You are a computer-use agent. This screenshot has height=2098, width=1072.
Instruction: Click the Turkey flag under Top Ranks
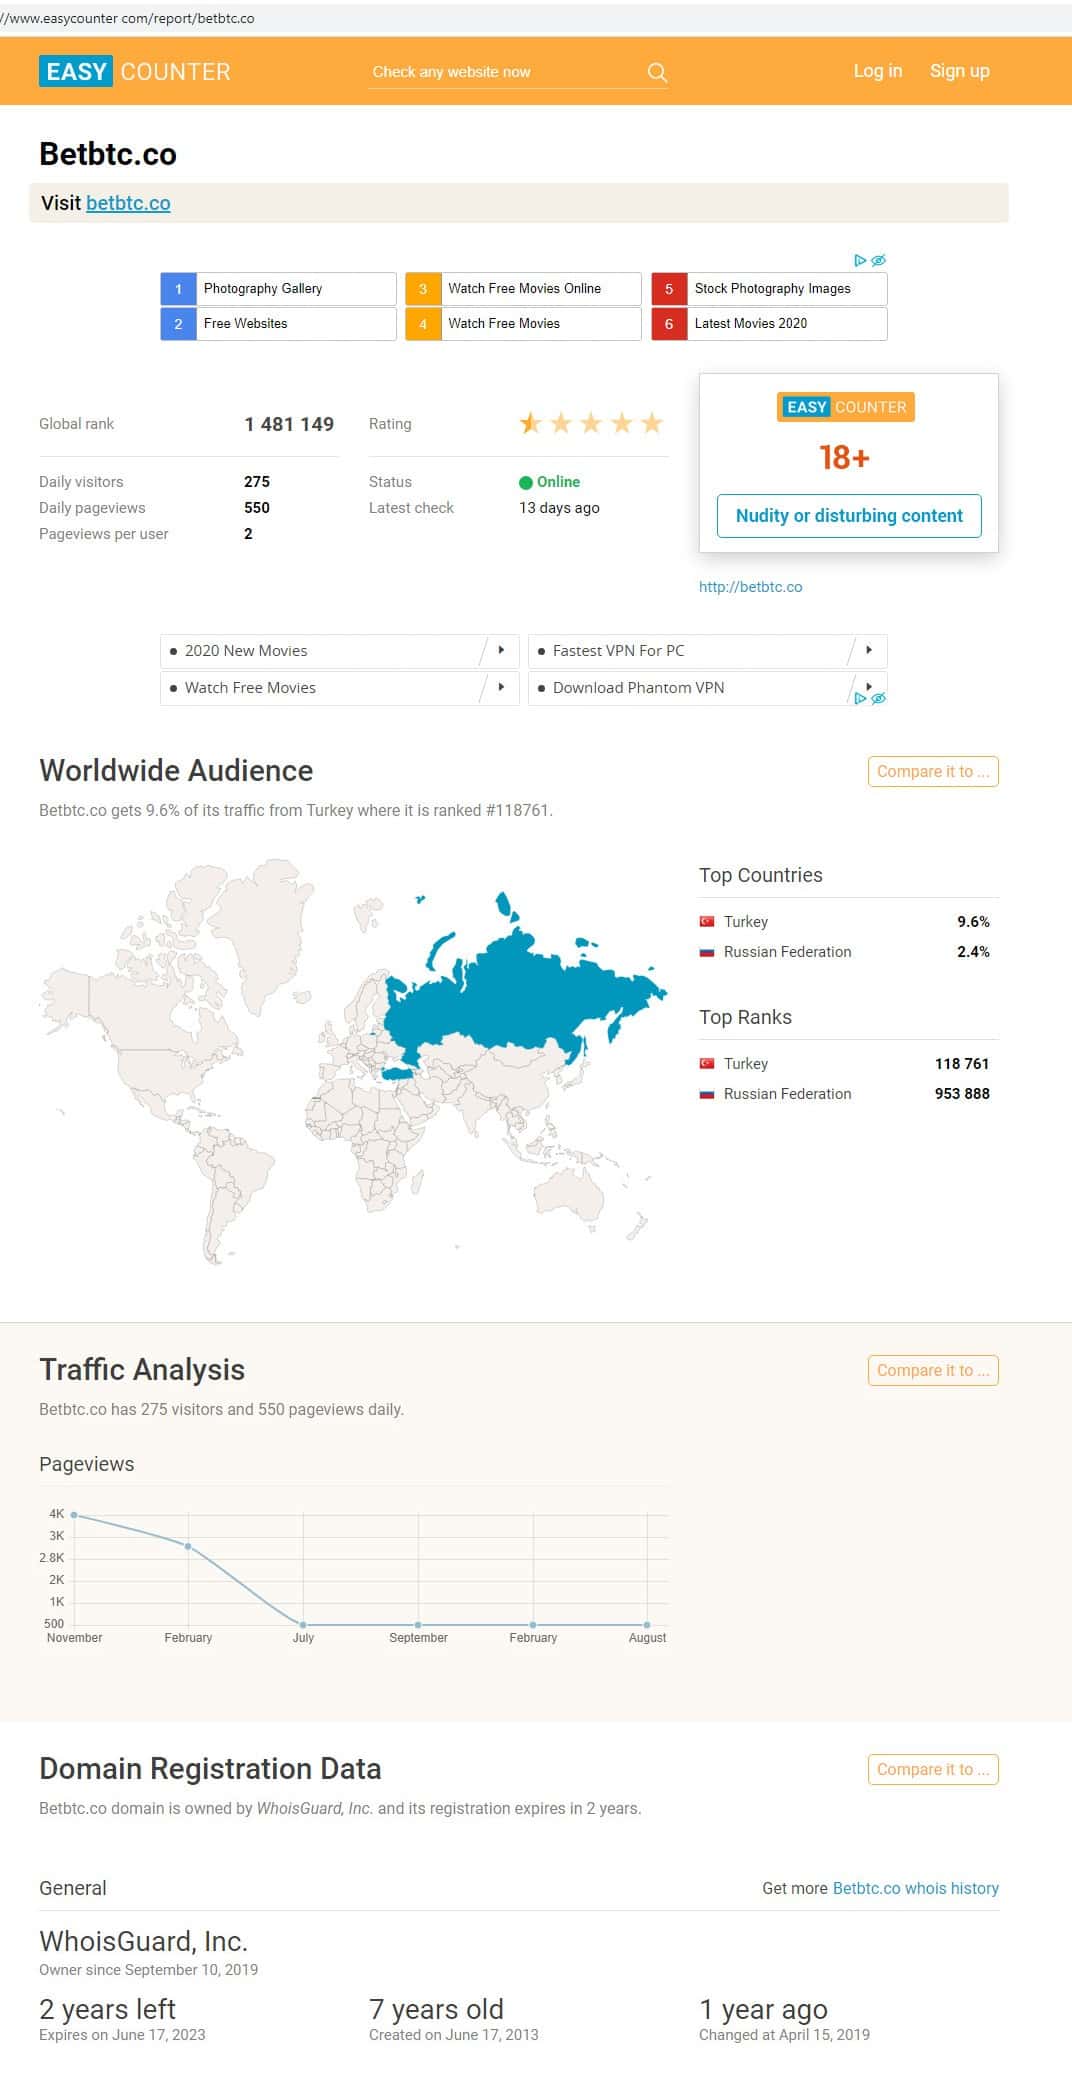(x=707, y=1064)
